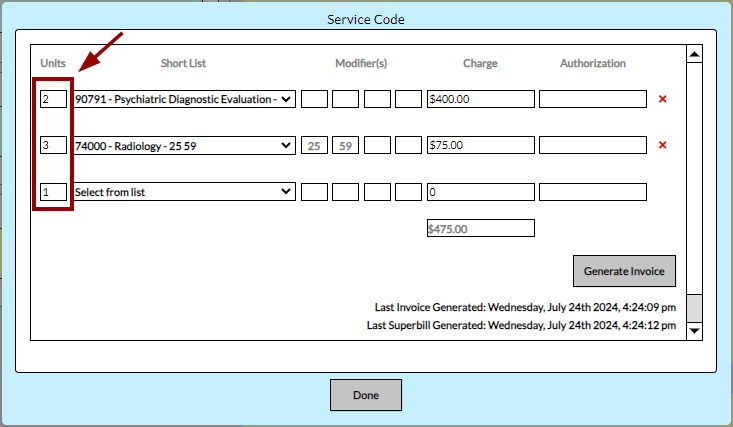Click first modifier box of Psychiatric Evaluation row
Image resolution: width=733 pixels, height=427 pixels.
tap(314, 99)
